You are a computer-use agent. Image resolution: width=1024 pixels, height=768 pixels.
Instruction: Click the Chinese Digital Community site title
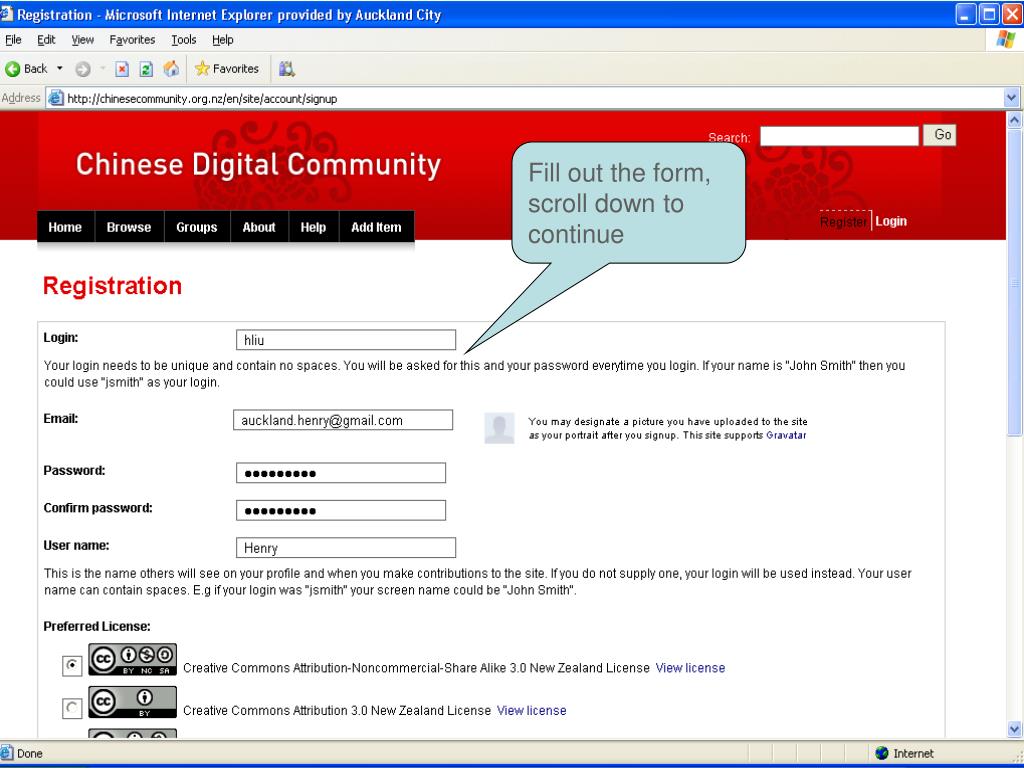(x=259, y=165)
